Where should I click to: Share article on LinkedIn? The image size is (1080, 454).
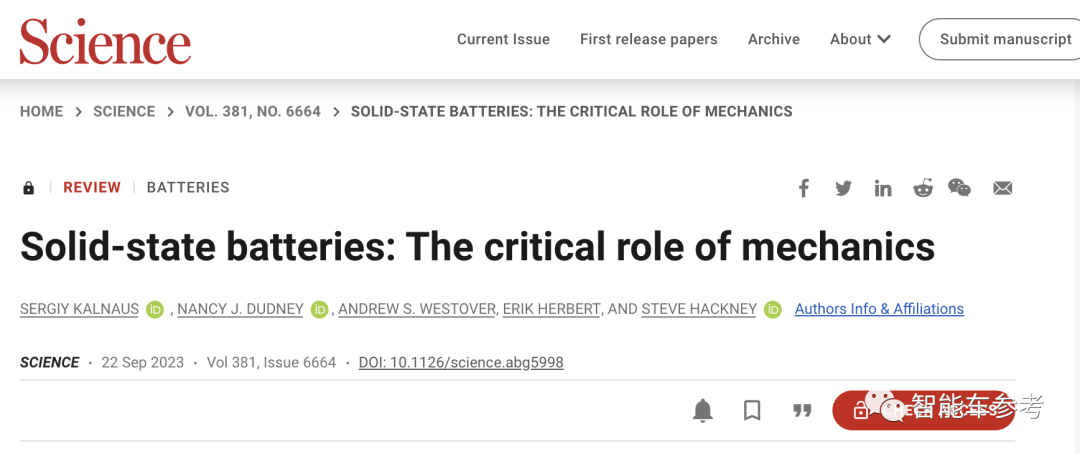click(883, 188)
